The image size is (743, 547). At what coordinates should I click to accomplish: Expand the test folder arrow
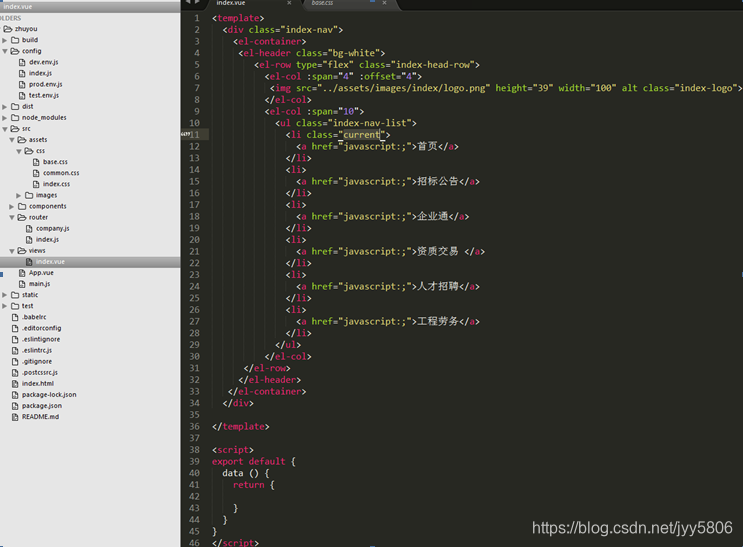(5, 306)
